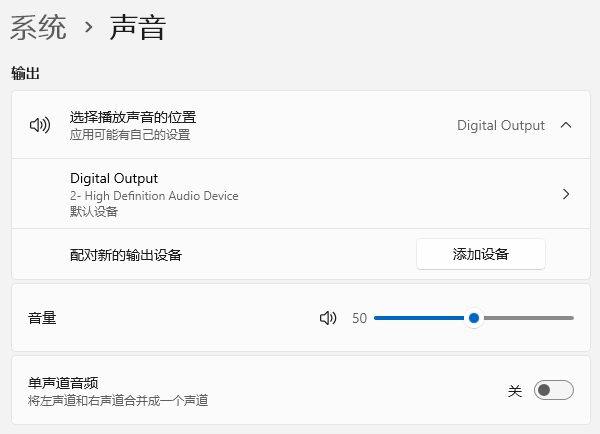Open Digital Output properties via the right chevron

pyautogui.click(x=566, y=194)
